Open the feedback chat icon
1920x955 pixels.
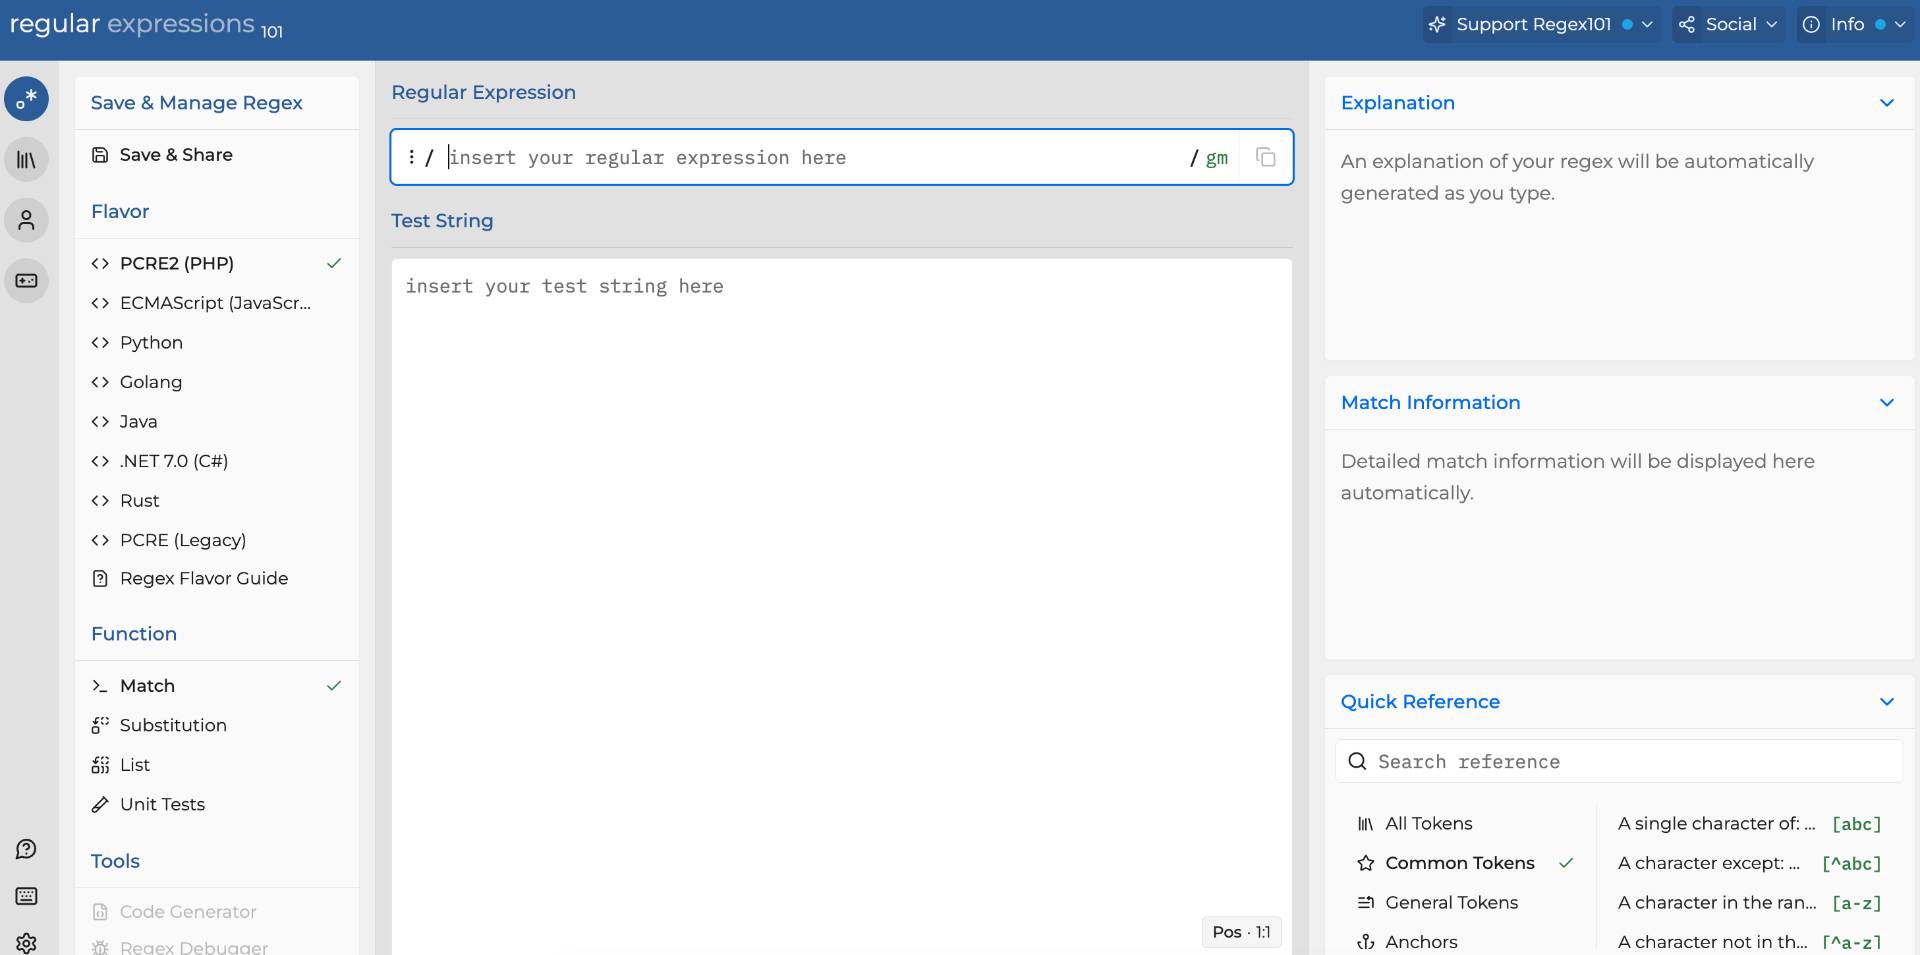pos(27,849)
